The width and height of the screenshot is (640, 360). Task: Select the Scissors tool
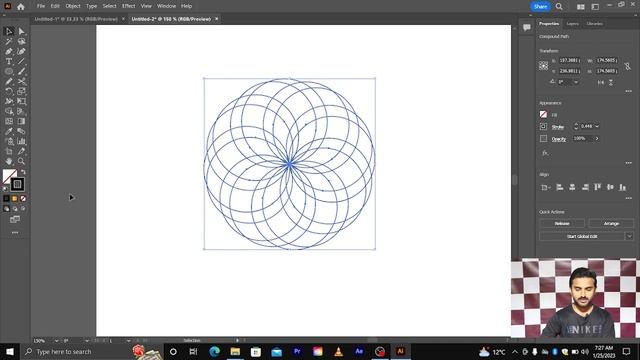(x=22, y=82)
